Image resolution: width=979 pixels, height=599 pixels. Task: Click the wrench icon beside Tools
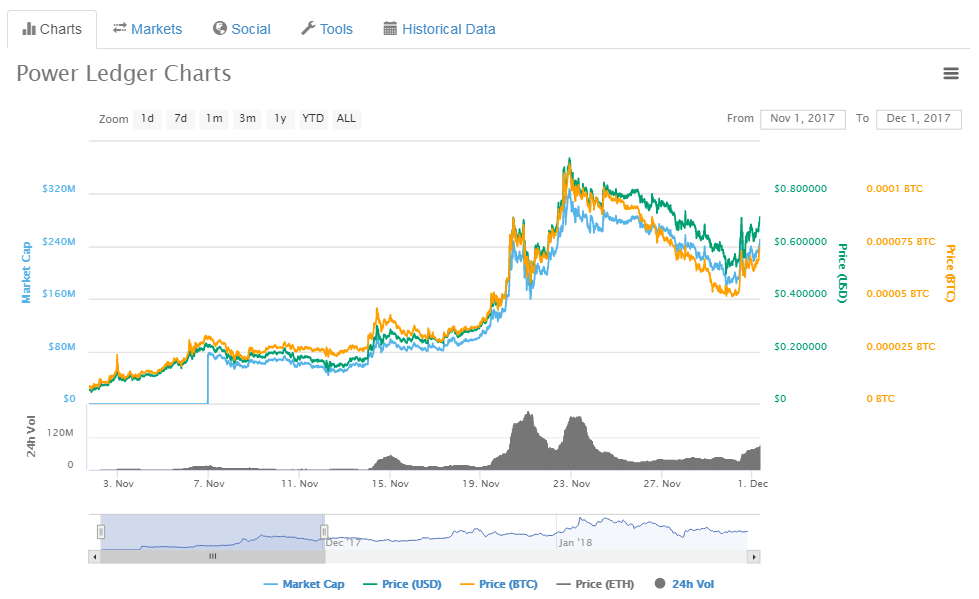click(x=308, y=28)
